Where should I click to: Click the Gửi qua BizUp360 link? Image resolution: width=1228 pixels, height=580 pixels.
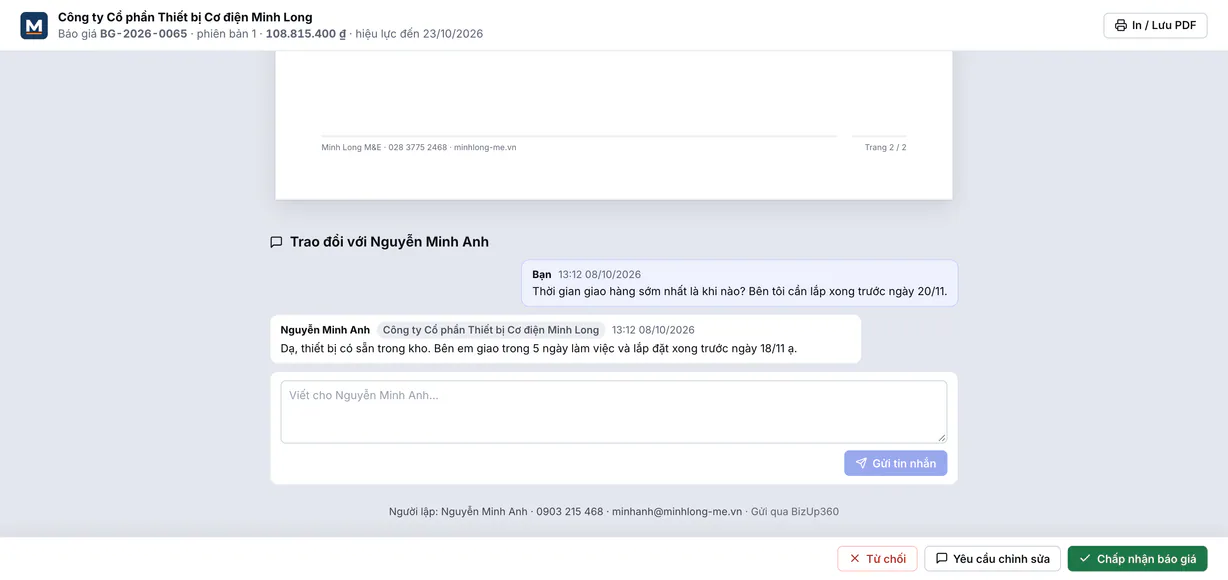point(795,512)
